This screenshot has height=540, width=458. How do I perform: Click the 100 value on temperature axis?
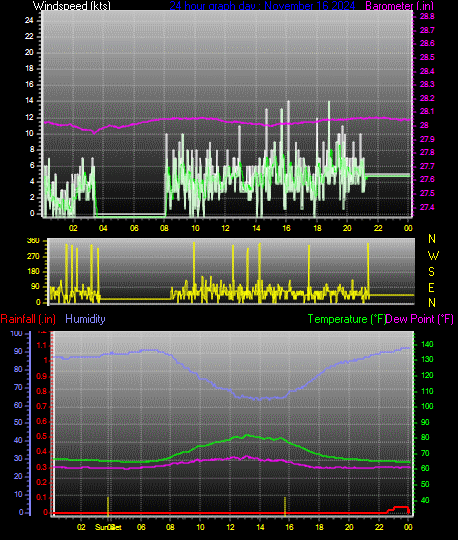pyautogui.click(x=427, y=406)
